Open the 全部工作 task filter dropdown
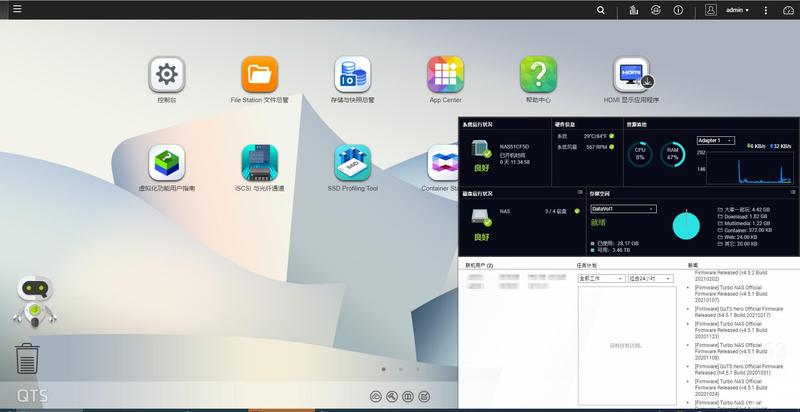 tap(601, 278)
